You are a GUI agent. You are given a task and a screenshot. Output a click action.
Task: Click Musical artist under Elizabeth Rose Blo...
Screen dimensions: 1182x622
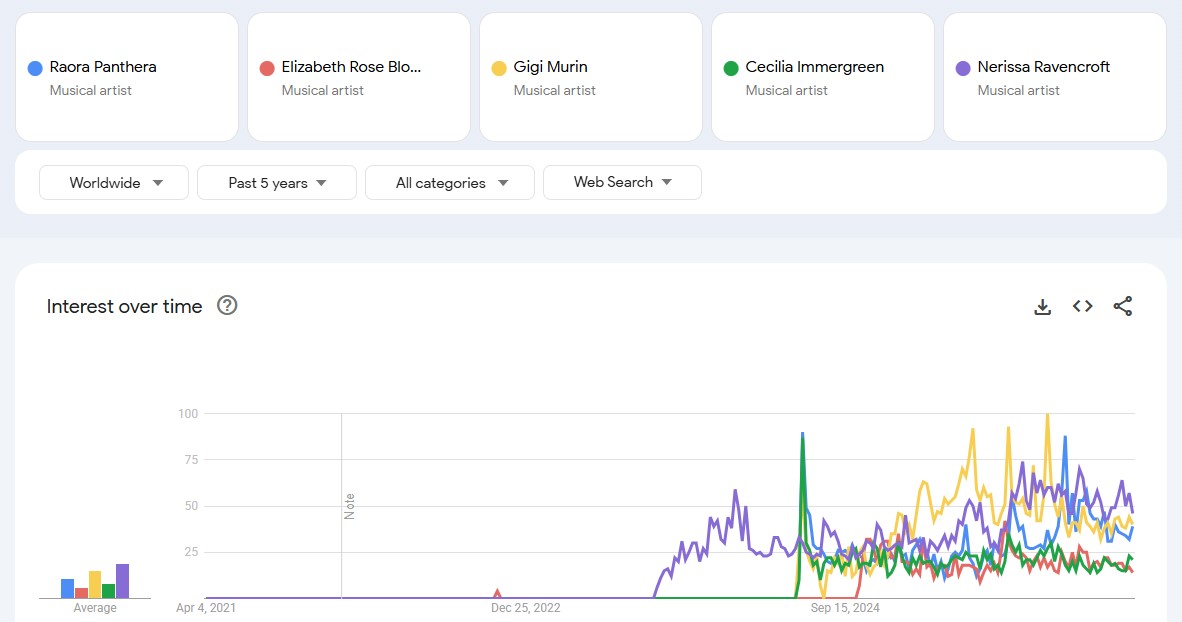[323, 90]
